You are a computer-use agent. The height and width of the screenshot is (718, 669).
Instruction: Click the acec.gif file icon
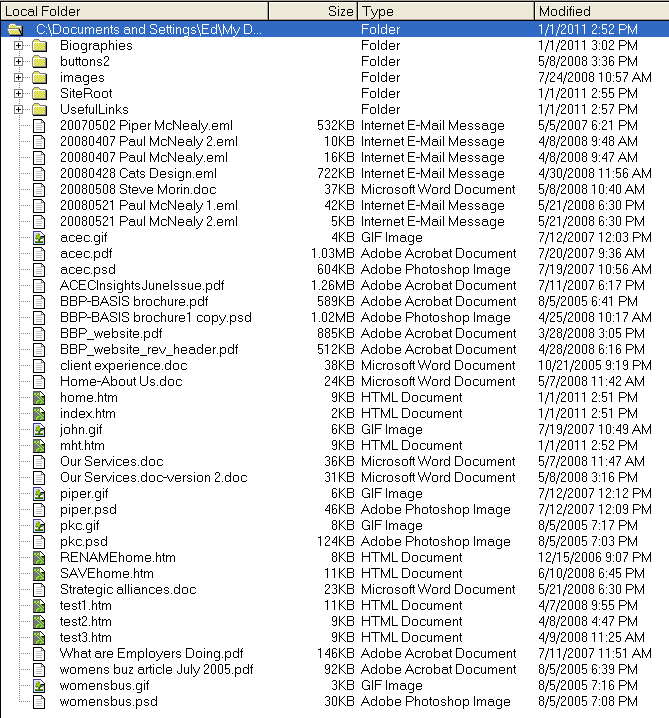[39, 238]
